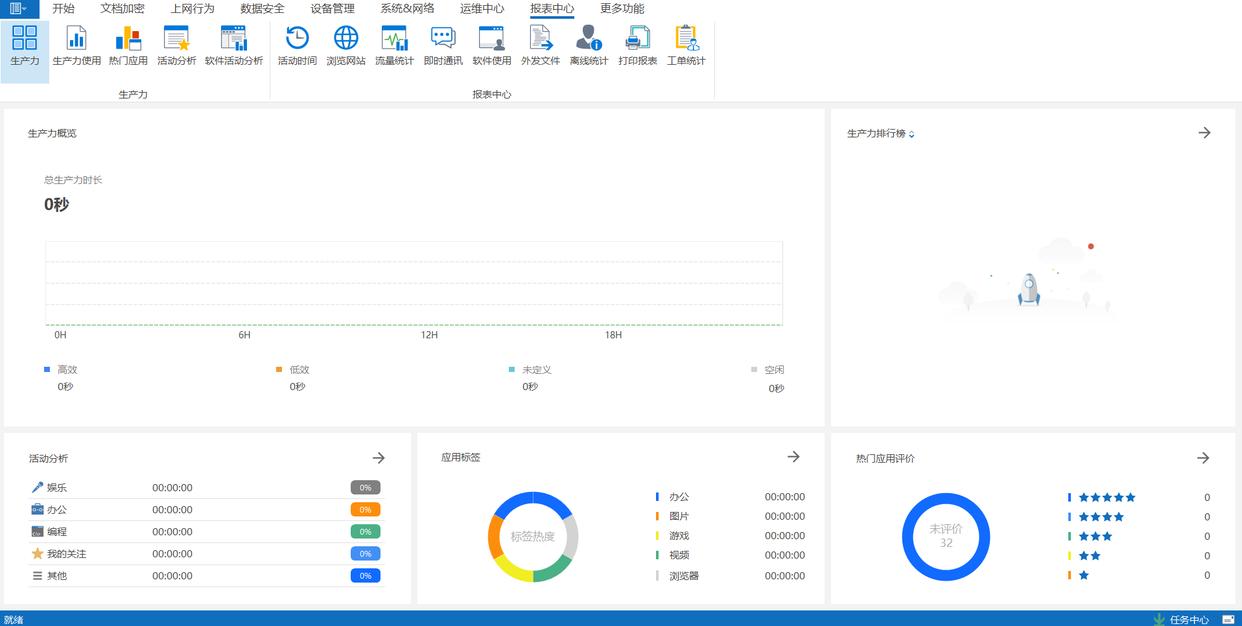Viewport: 1242px width, 626px height.
Task: Expand 应用标签 panel via arrow
Action: [x=793, y=457]
